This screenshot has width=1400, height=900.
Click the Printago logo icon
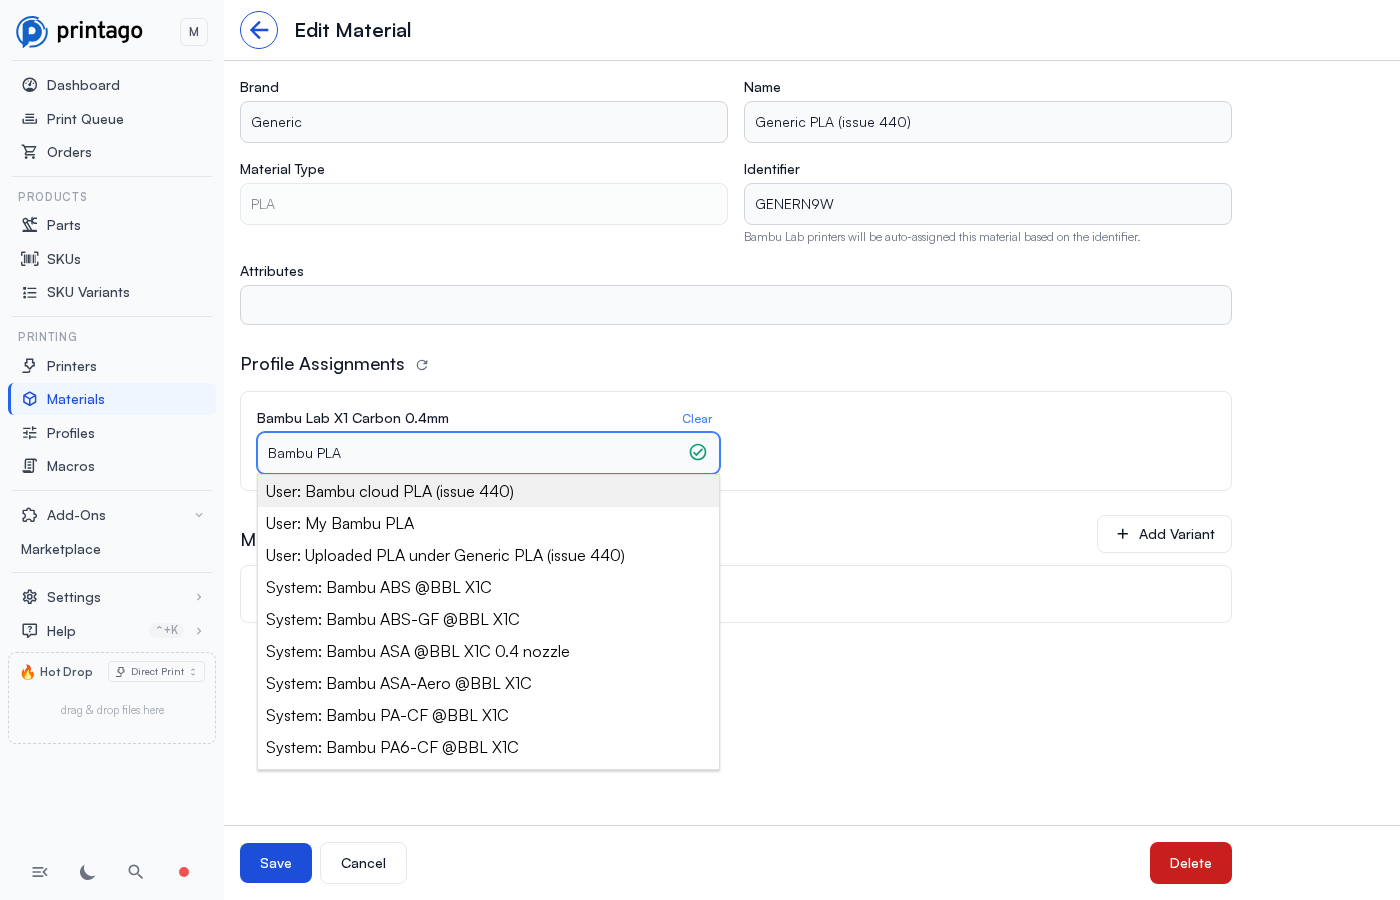coord(32,32)
